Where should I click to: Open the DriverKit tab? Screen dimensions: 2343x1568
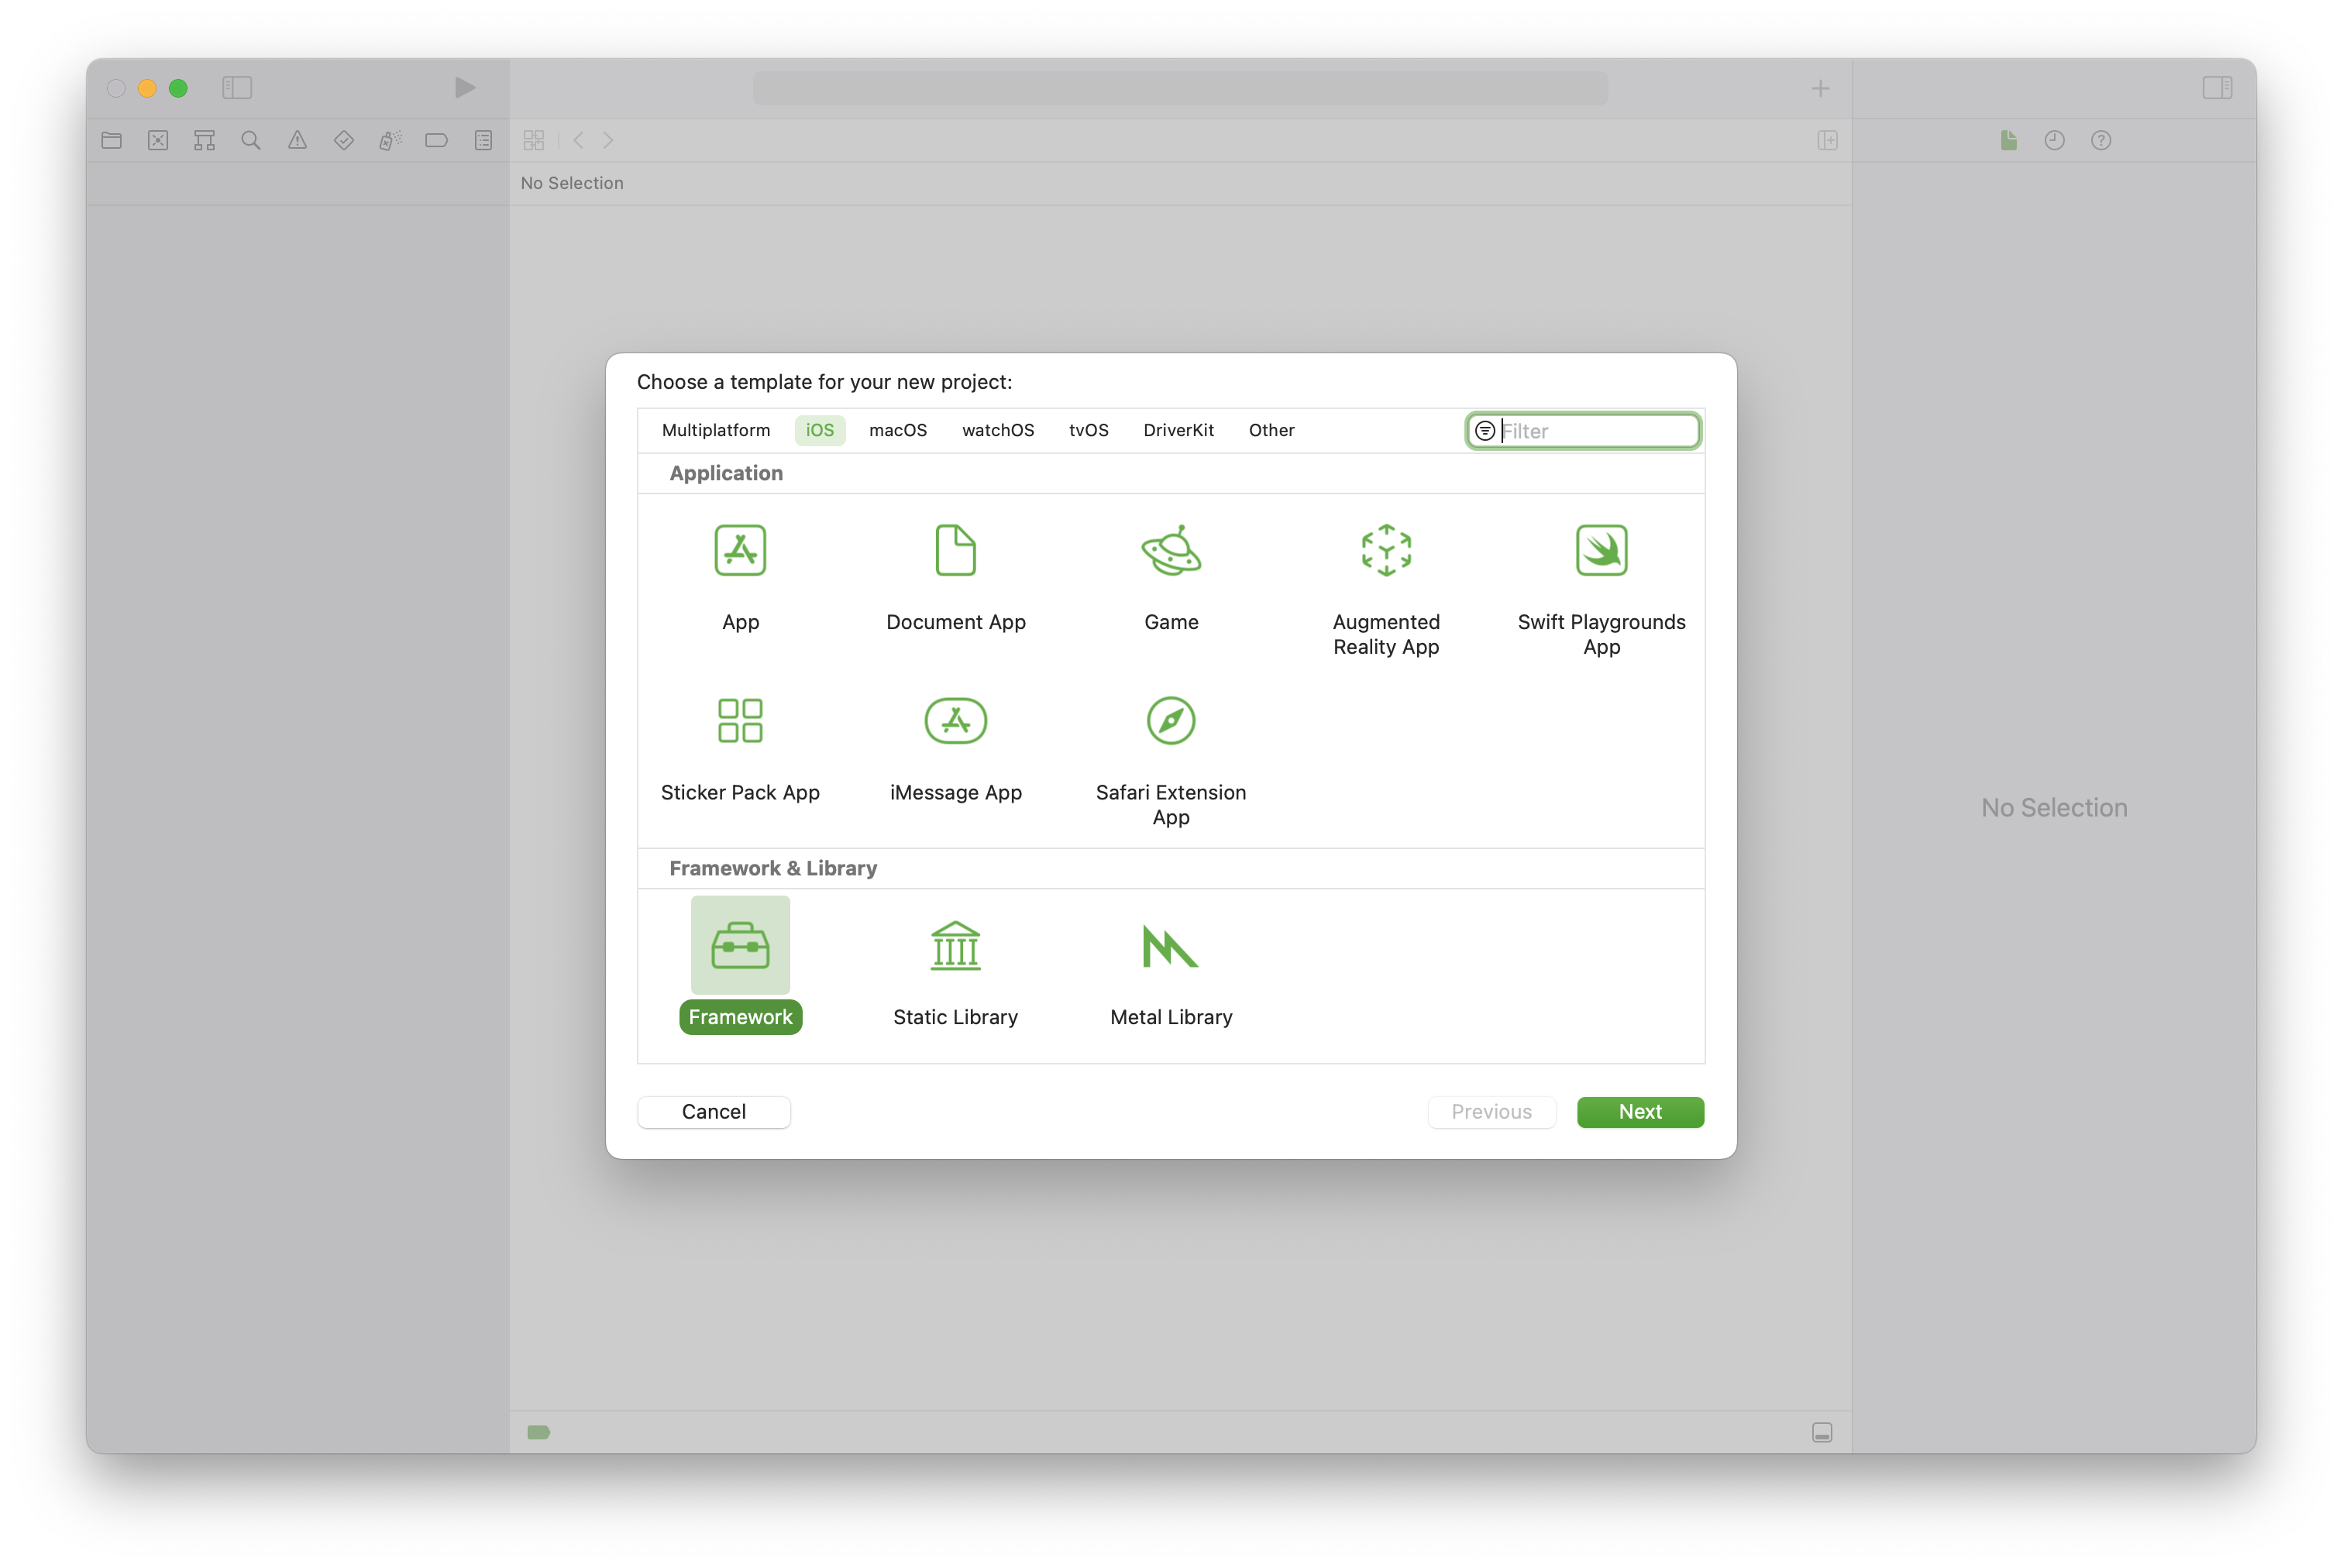click(1178, 430)
